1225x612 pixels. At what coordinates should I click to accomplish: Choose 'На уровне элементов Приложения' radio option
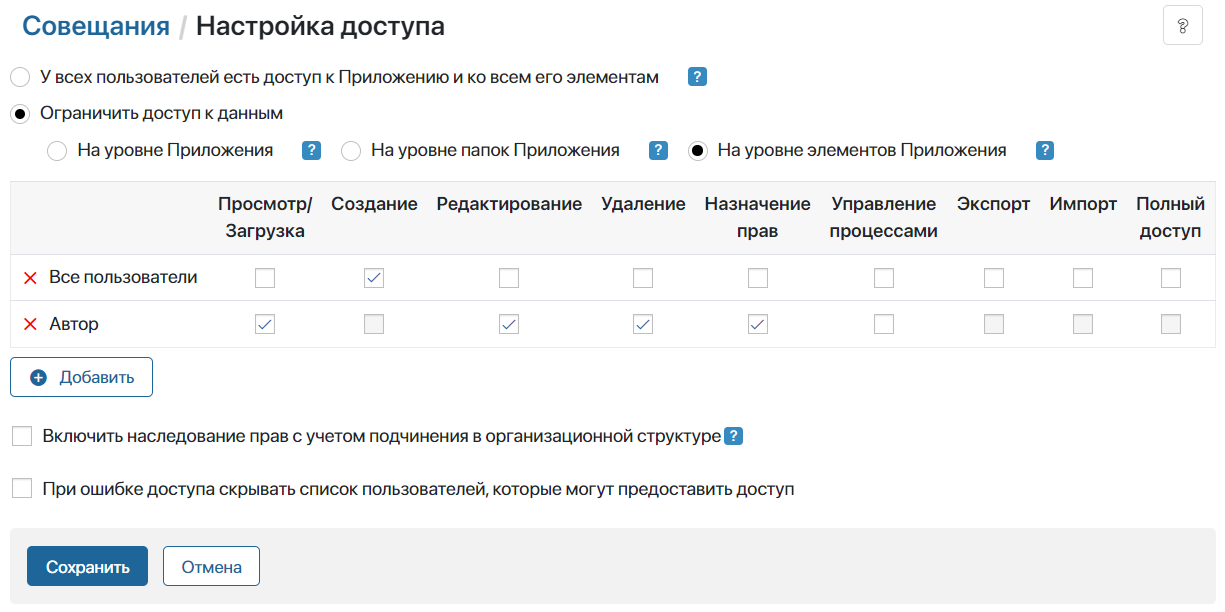point(698,151)
